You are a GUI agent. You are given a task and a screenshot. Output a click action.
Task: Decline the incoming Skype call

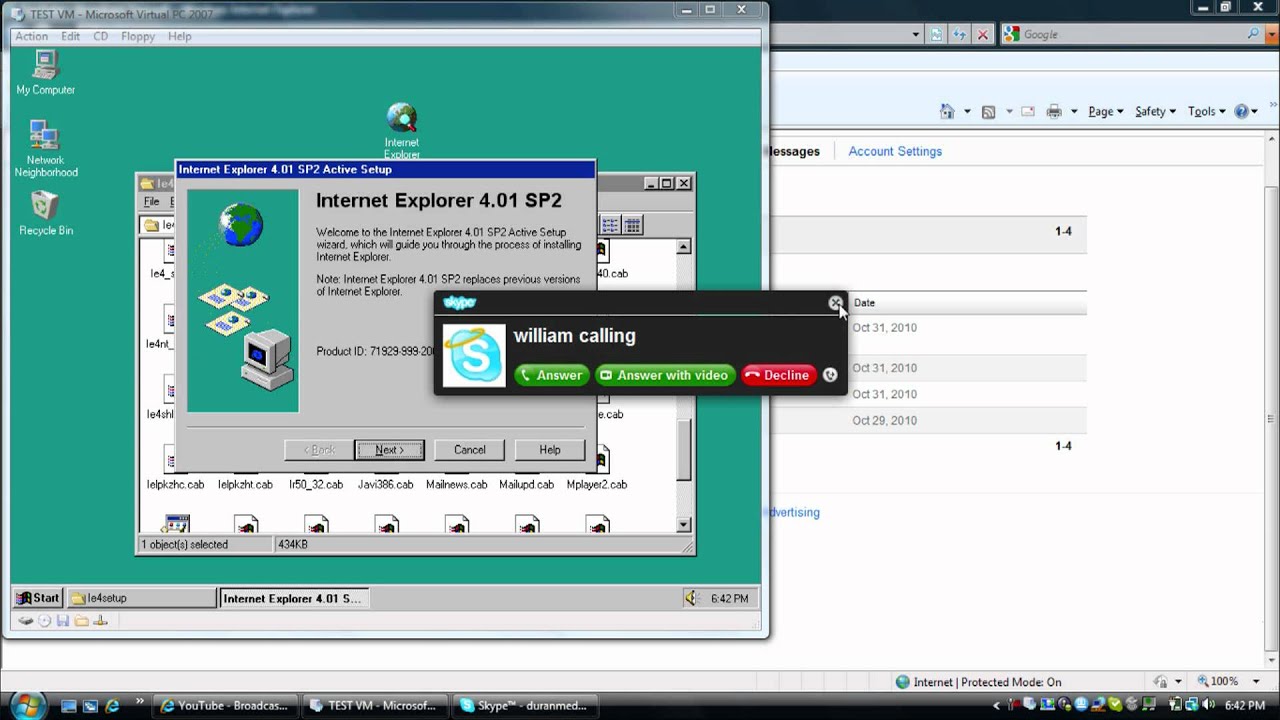tap(778, 375)
